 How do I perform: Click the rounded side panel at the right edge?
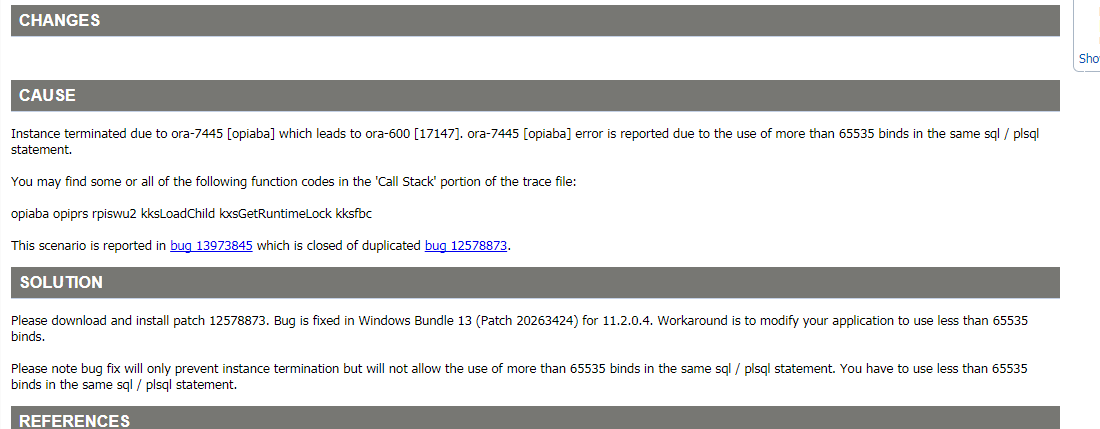click(x=1087, y=35)
